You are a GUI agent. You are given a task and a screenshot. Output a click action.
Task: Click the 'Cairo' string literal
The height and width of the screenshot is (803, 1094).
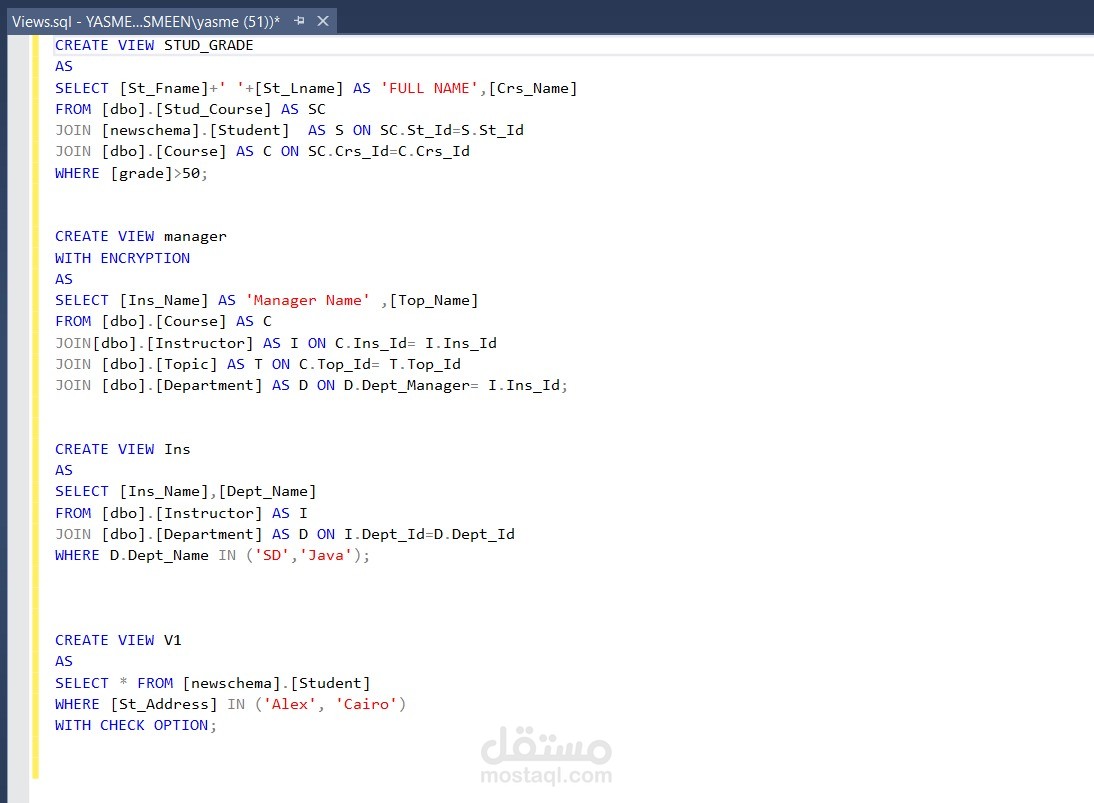pyautogui.click(x=366, y=704)
